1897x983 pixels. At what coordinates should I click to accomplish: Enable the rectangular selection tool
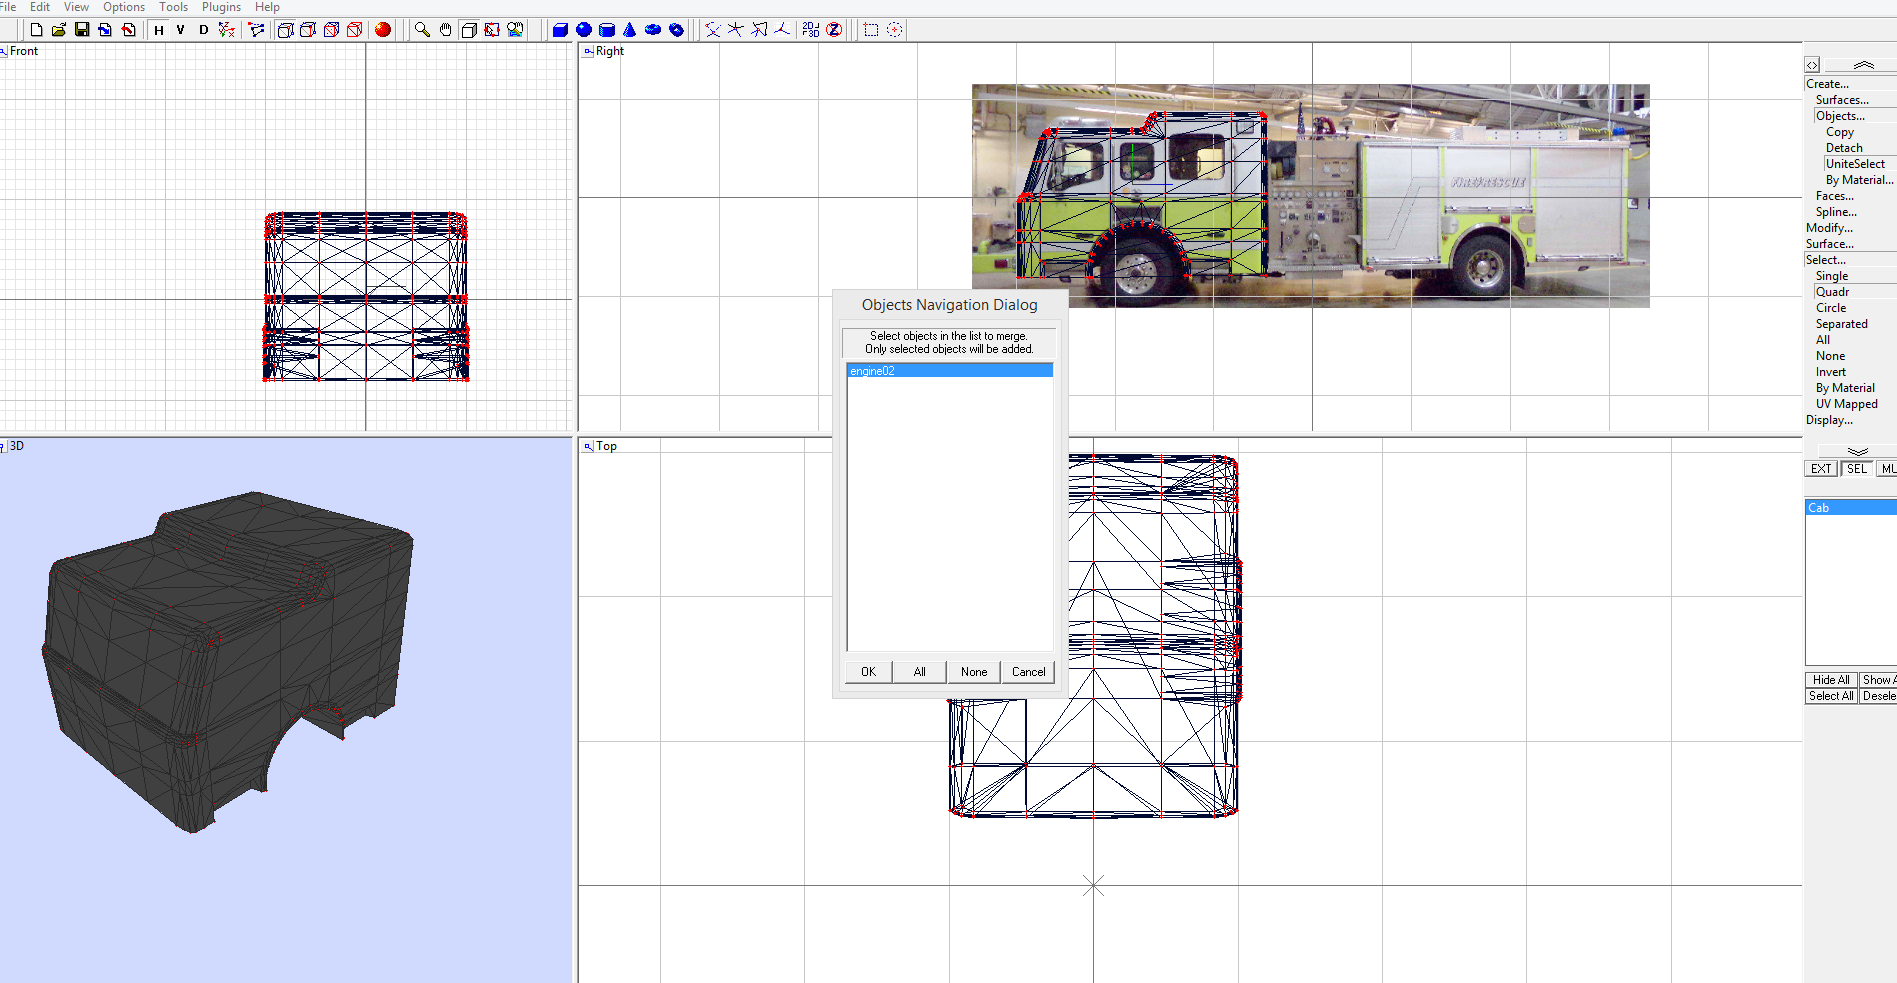click(x=873, y=29)
